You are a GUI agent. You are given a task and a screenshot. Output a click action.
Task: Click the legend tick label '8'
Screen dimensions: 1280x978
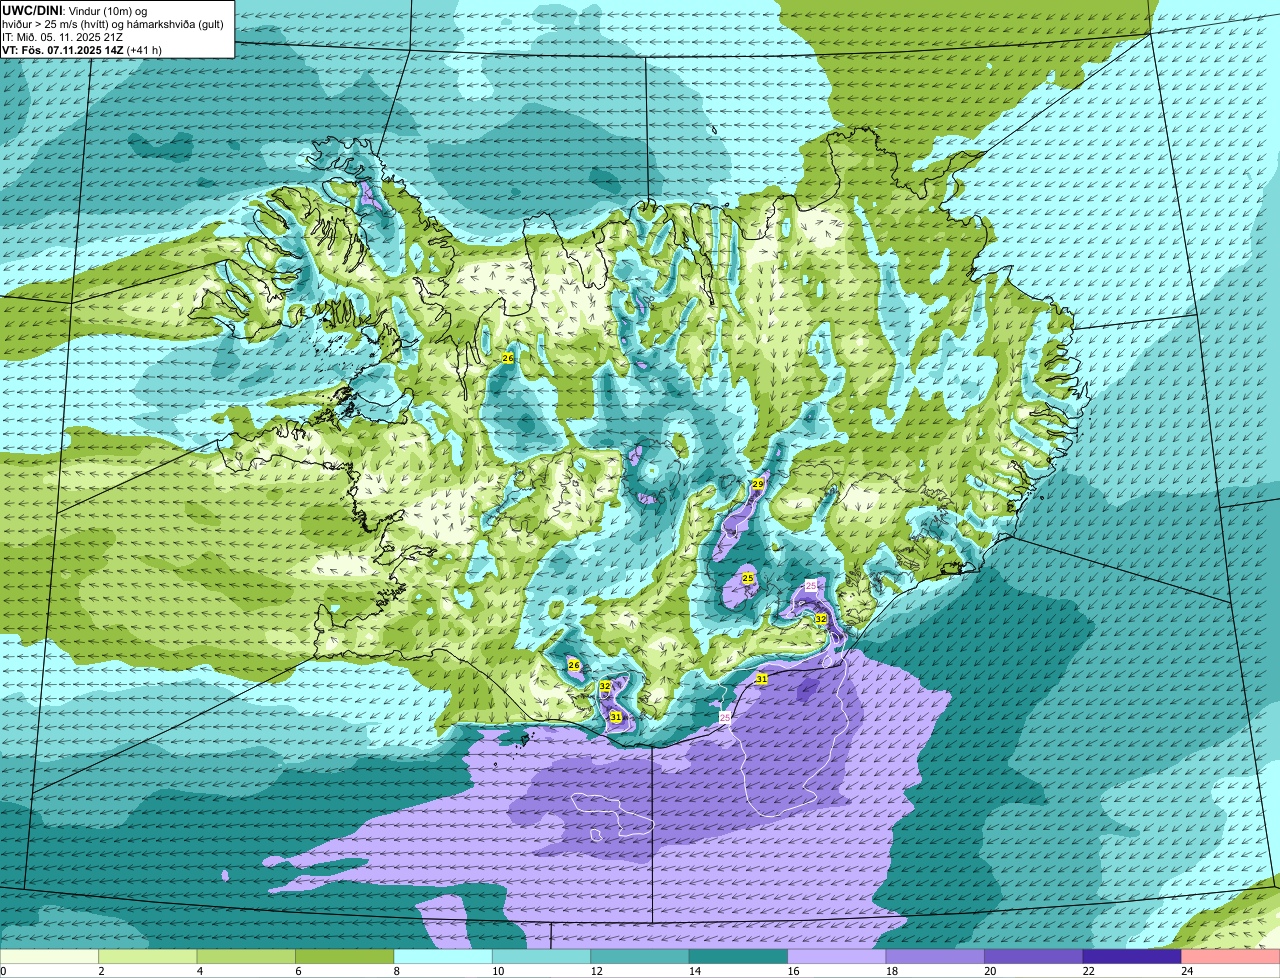click(x=395, y=971)
